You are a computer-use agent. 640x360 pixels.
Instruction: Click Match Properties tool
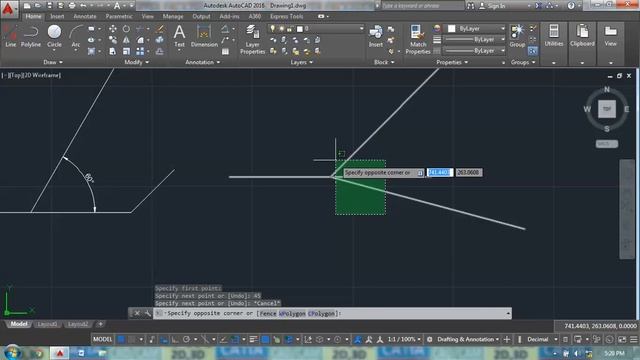click(418, 39)
